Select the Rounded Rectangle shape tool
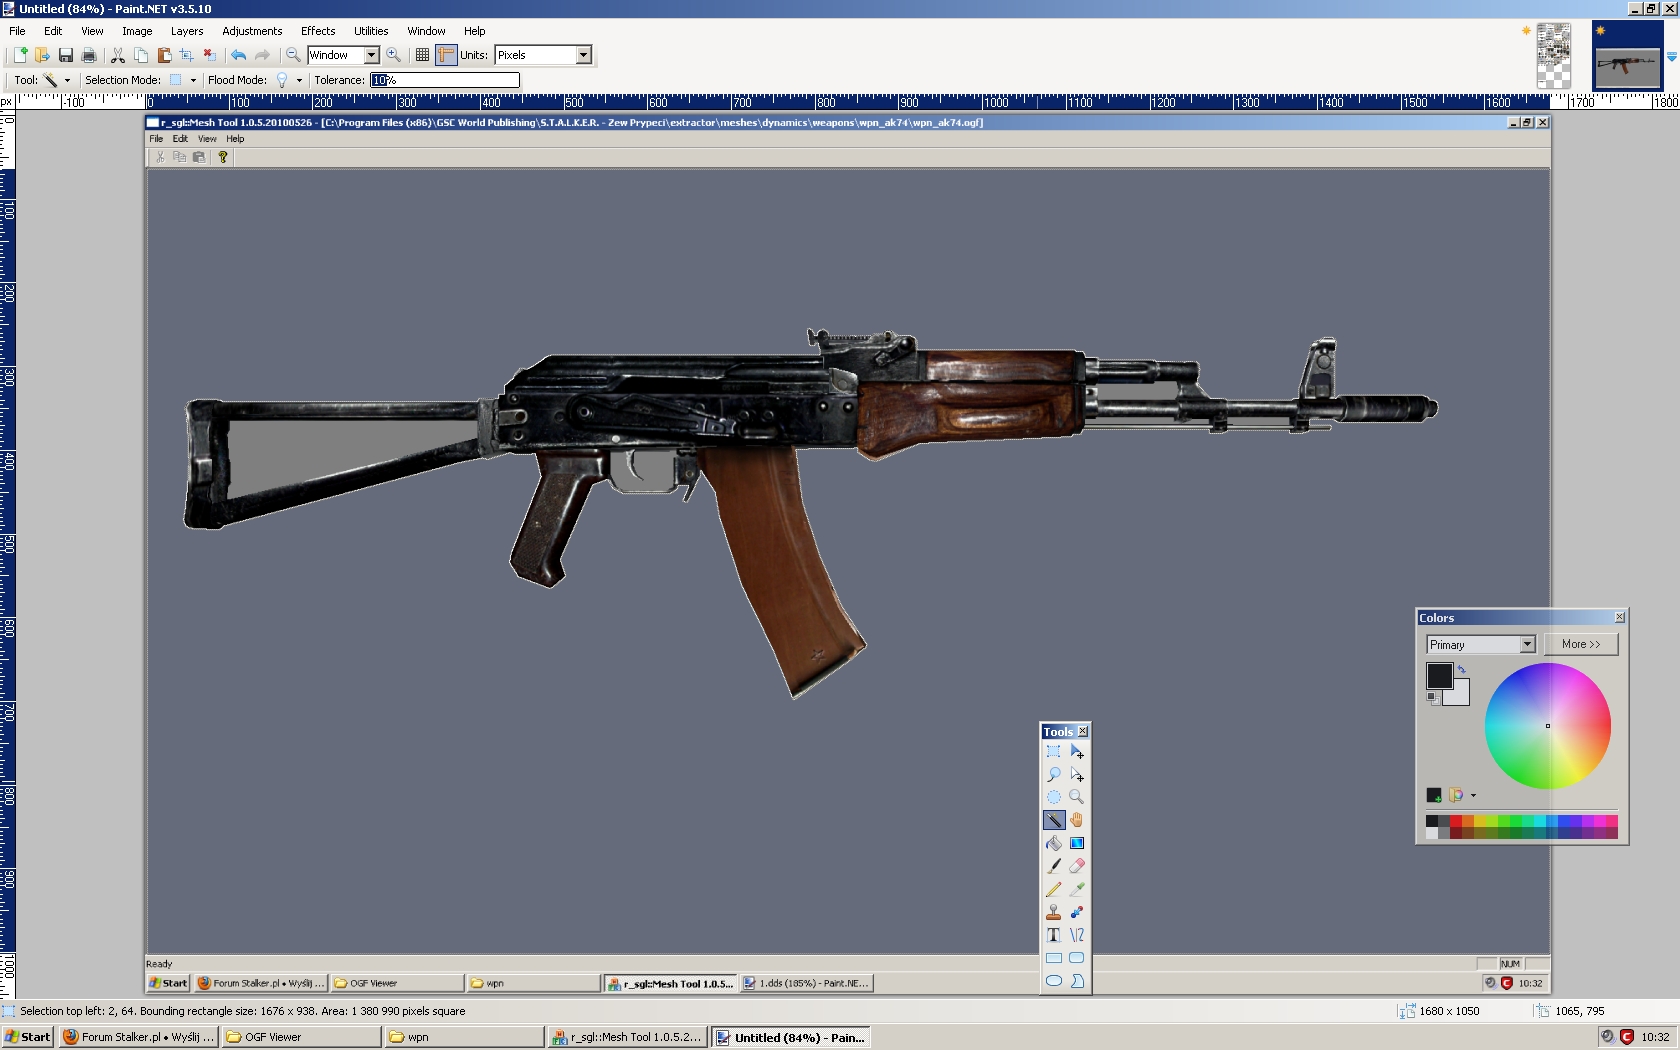1680x1050 pixels. pyautogui.click(x=1077, y=958)
